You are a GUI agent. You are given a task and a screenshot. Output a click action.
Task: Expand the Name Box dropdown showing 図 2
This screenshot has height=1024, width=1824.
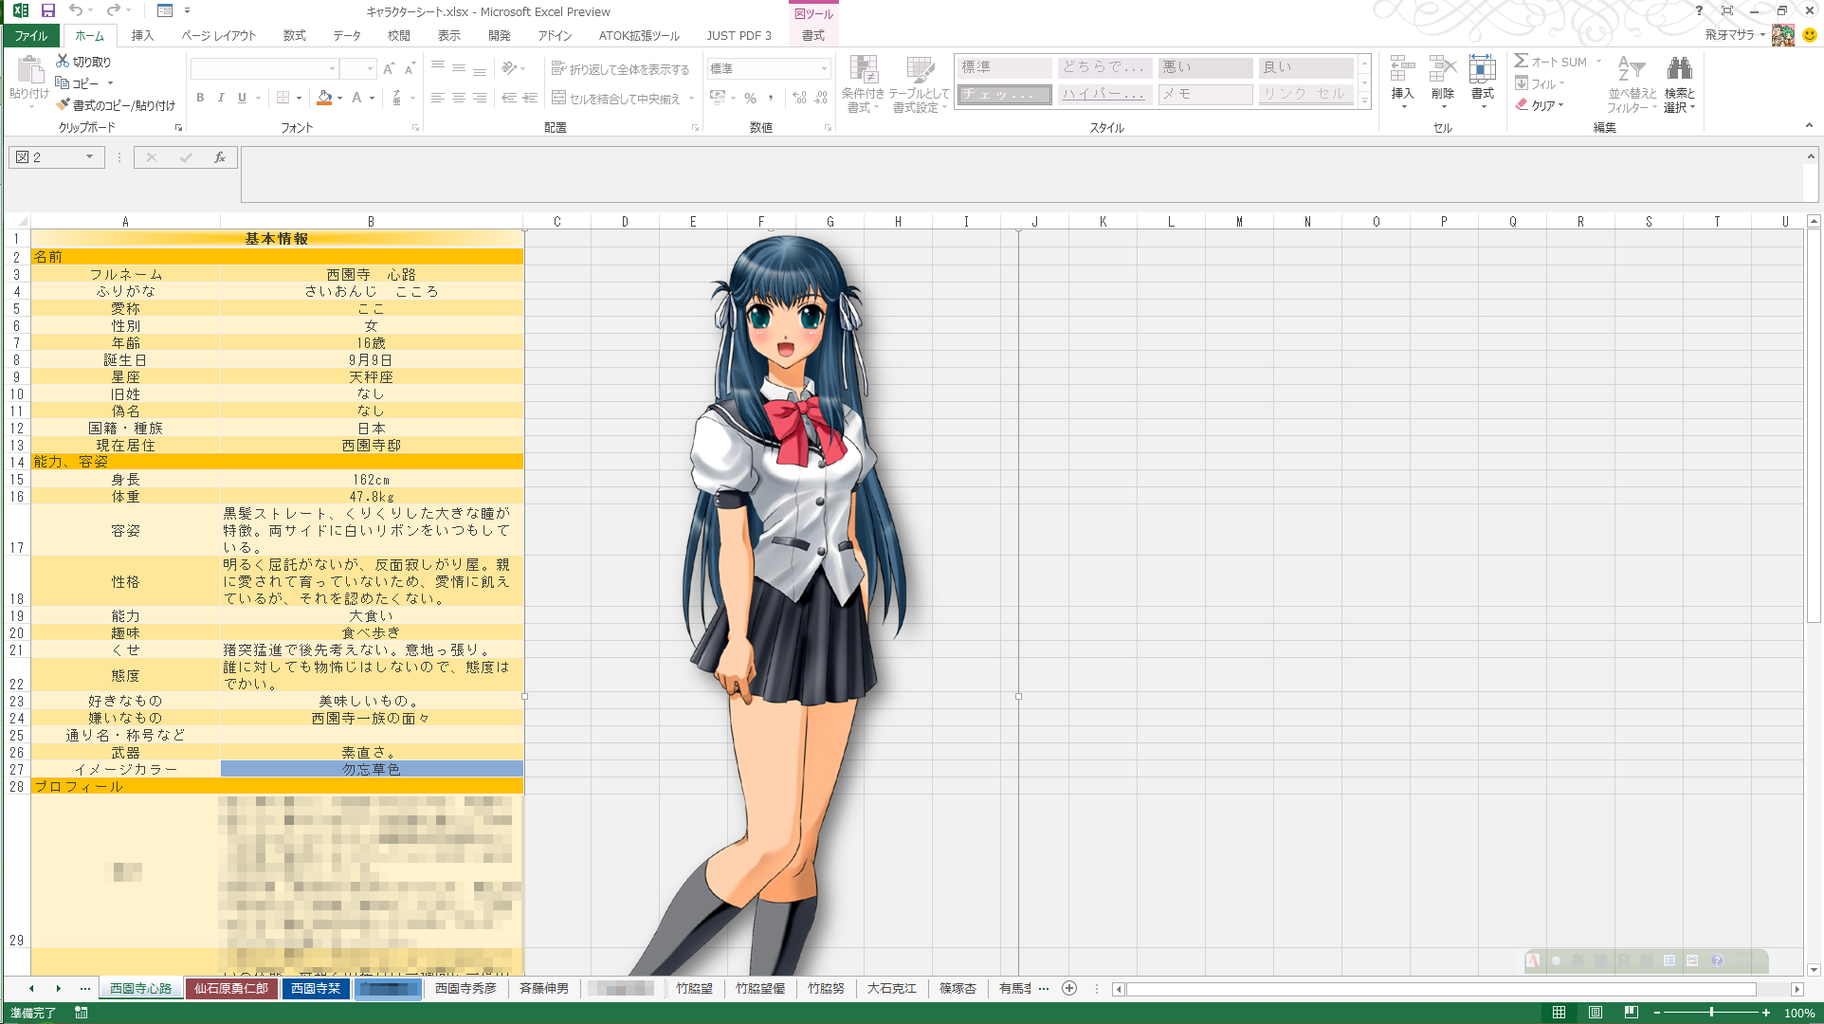point(90,157)
